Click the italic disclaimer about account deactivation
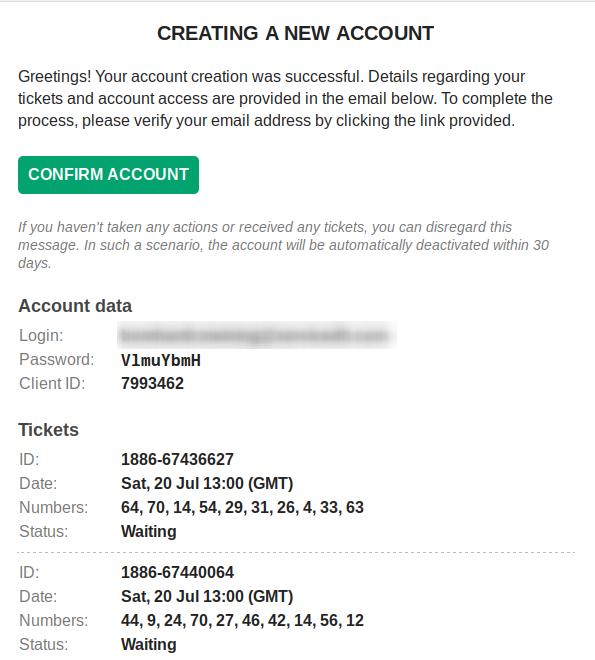 click(283, 245)
